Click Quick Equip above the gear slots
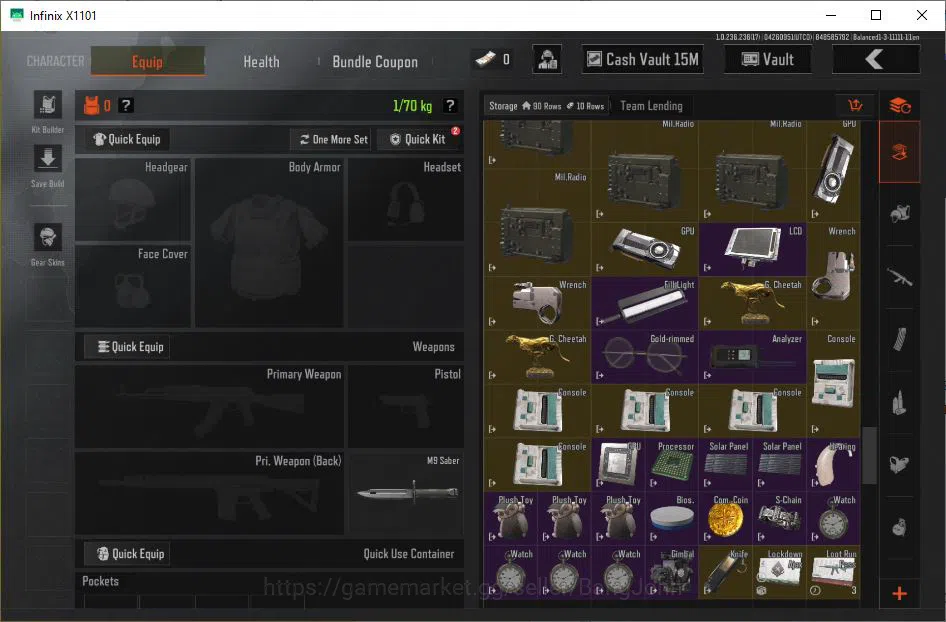 tap(127, 139)
